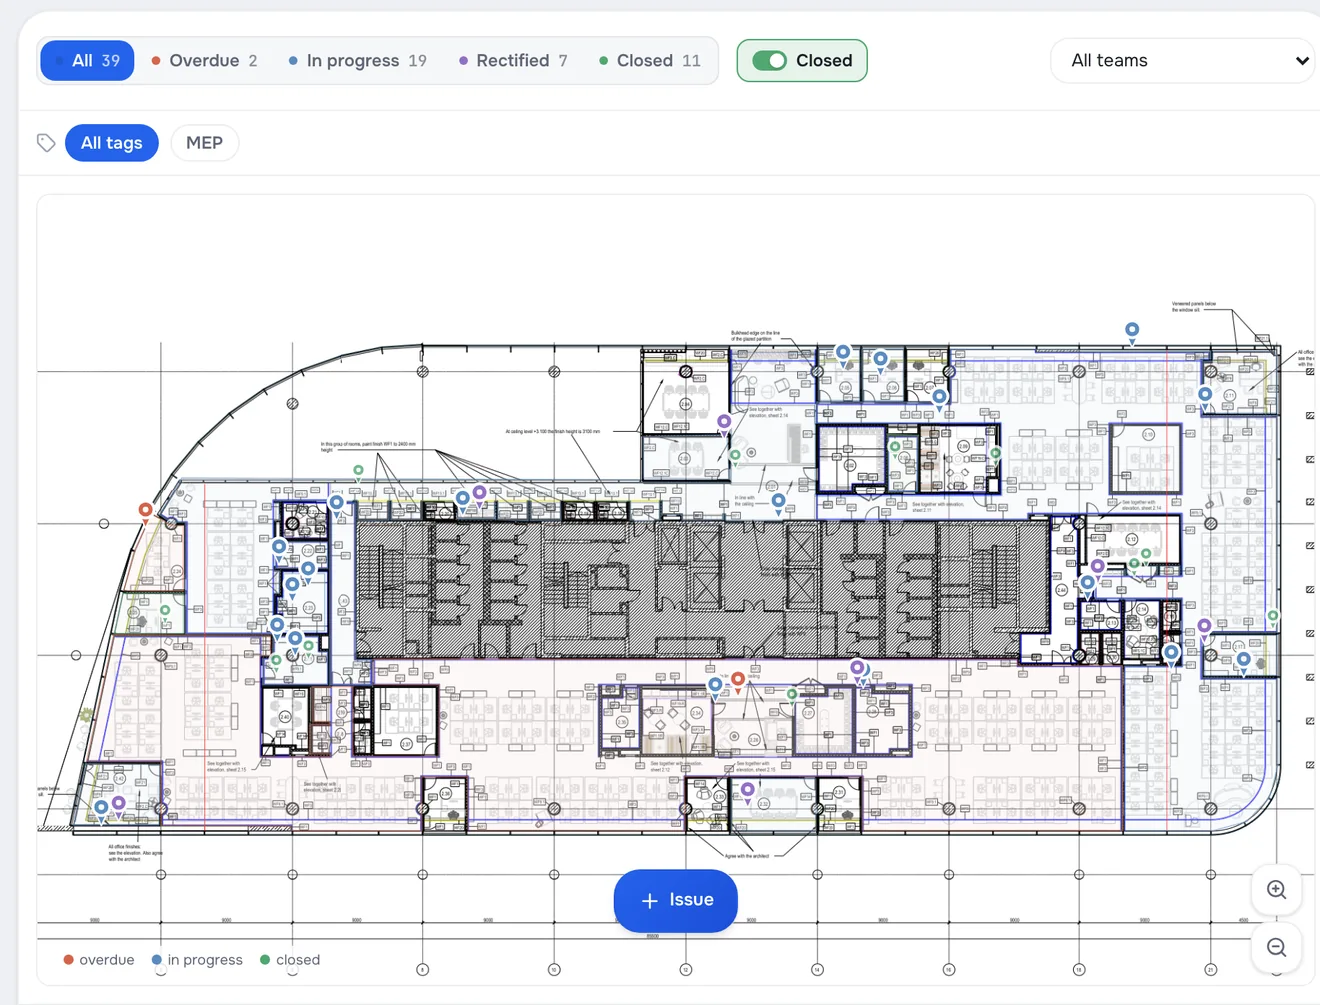Image resolution: width=1320 pixels, height=1005 pixels.
Task: Click the 'in progress' legend entry
Action: point(197,960)
